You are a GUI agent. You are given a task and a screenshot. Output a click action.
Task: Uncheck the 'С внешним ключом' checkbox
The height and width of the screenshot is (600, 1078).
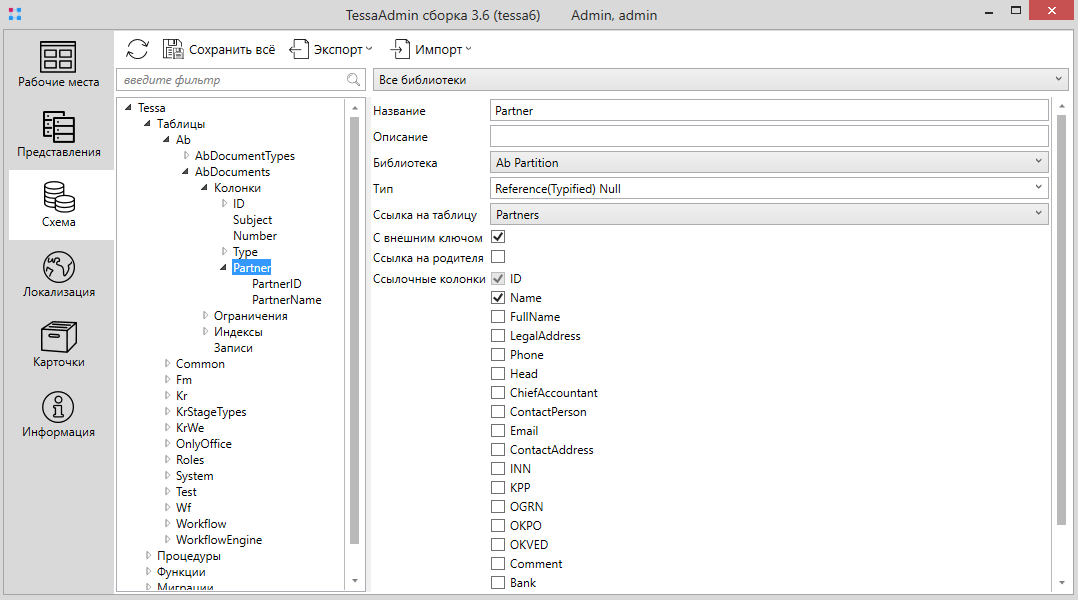[x=498, y=238]
